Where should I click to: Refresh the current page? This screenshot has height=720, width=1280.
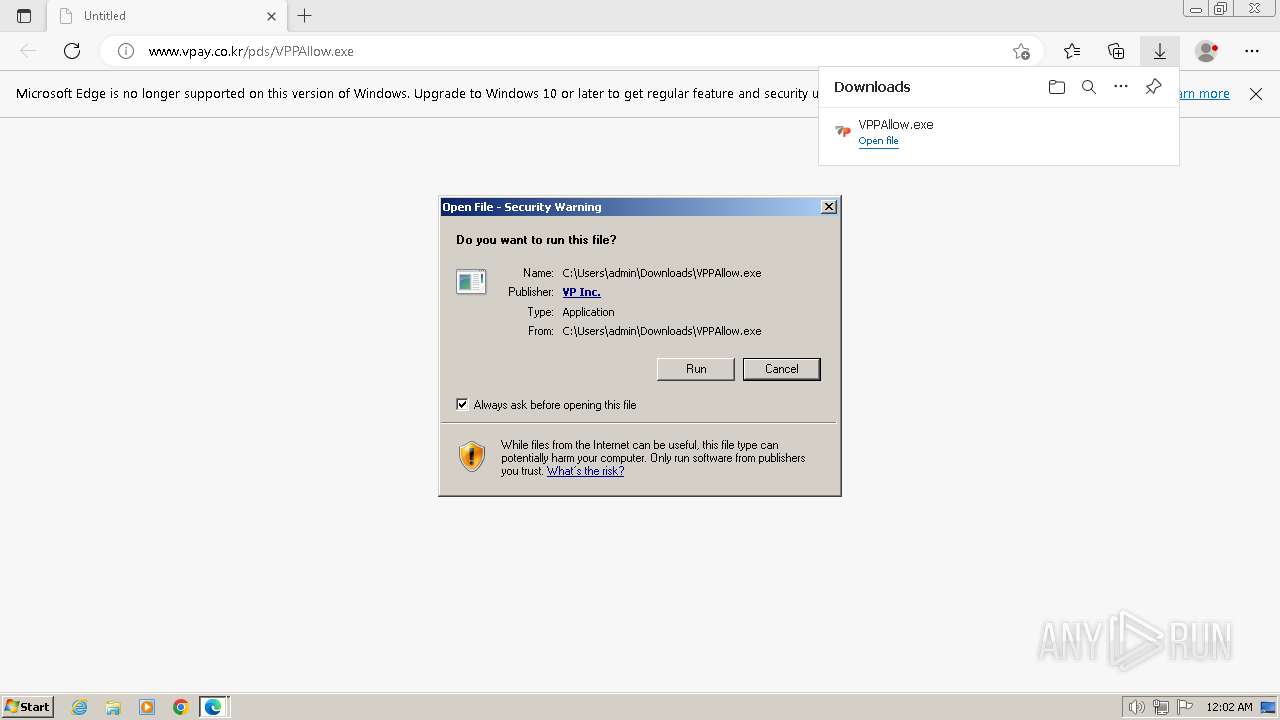tap(72, 51)
